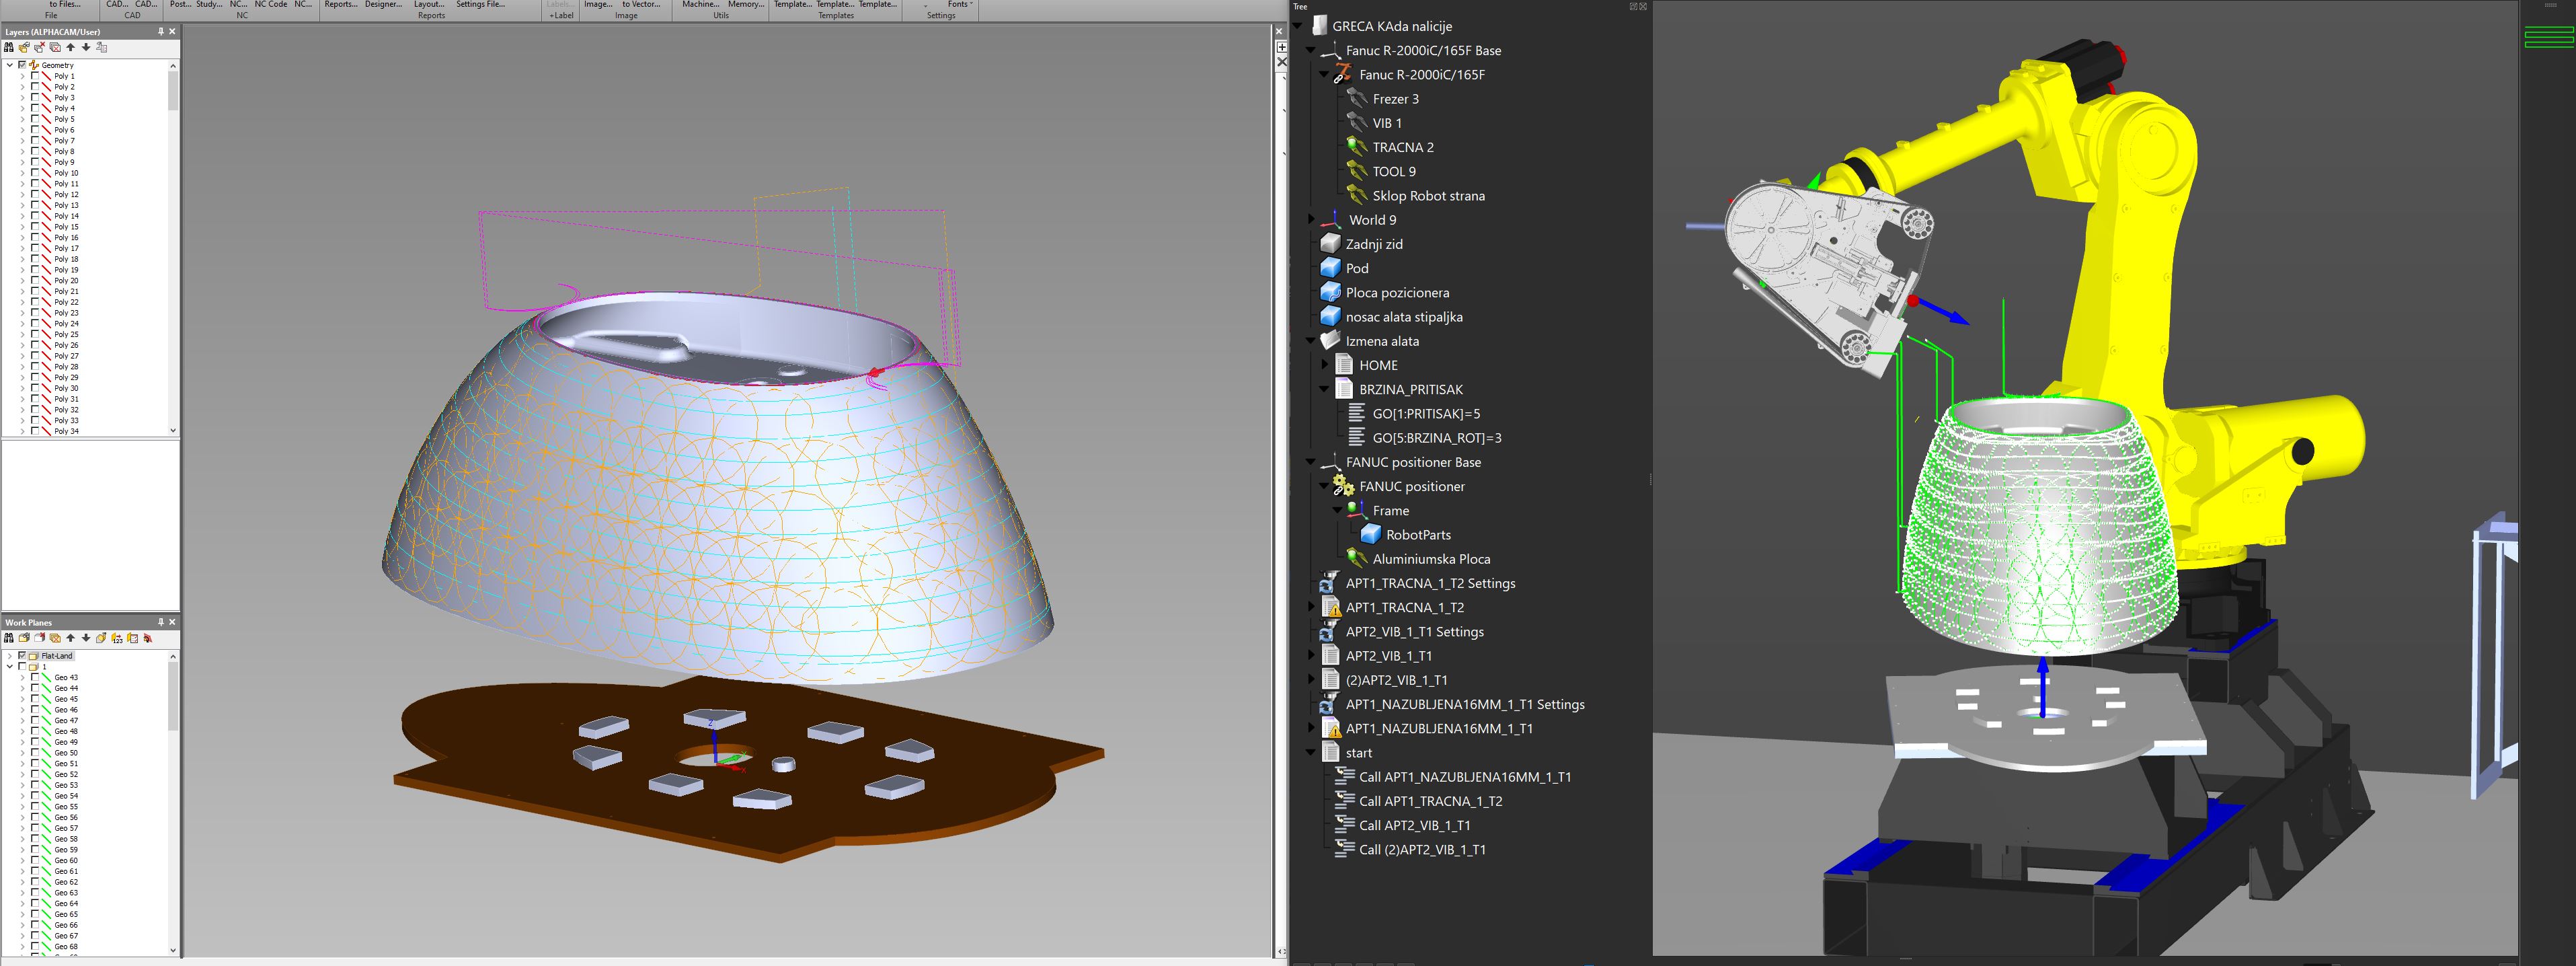
Task: Click the binoculars find icon in Layers panel
Action: [9, 47]
